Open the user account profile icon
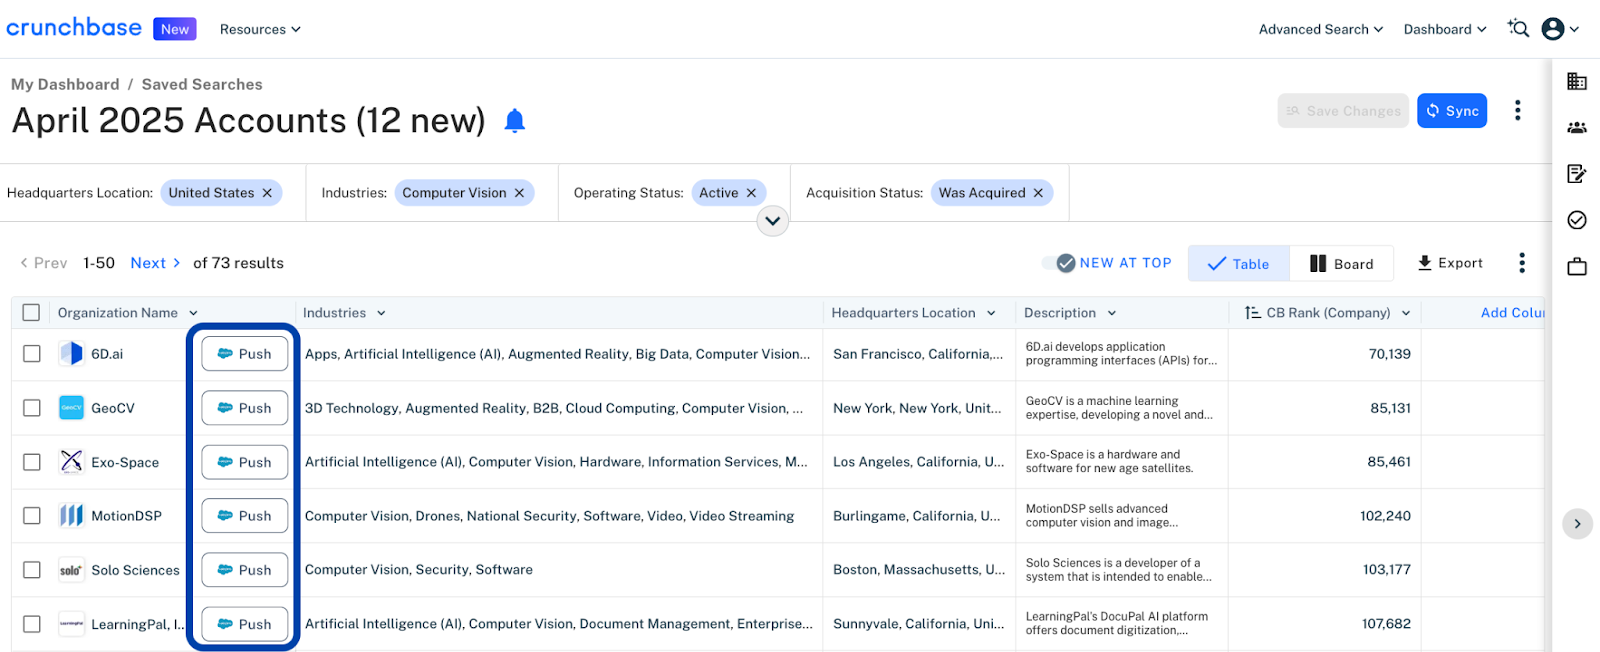The image size is (1600, 652). pos(1553,29)
